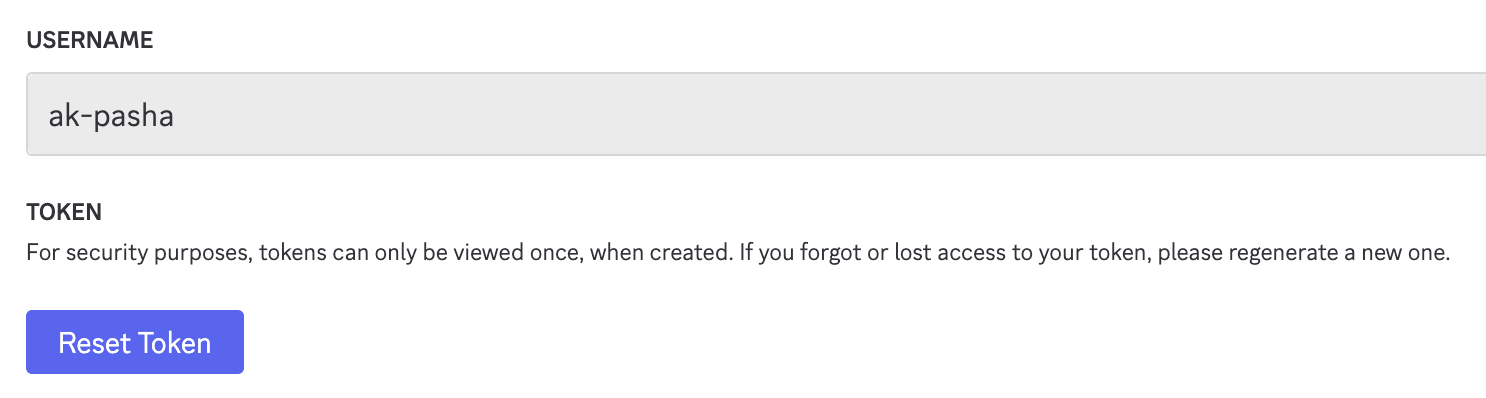
Task: Click the word "regenerate" in the notice
Action: tap(1283, 254)
